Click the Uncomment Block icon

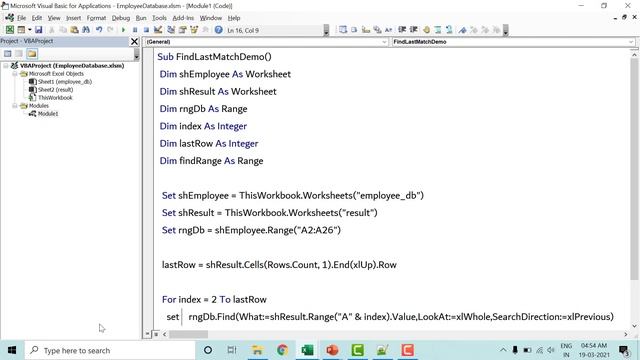pos(449,30)
